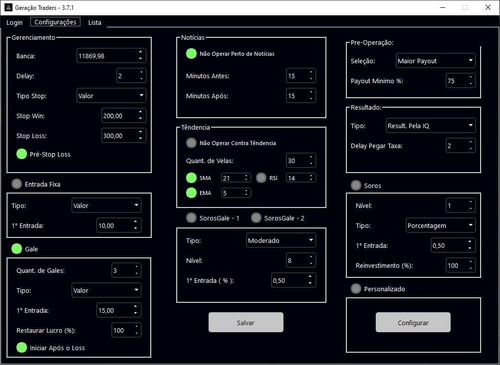Toggle Não Operar Perto de Notícias
This screenshot has width=500, height=365.
(x=191, y=54)
